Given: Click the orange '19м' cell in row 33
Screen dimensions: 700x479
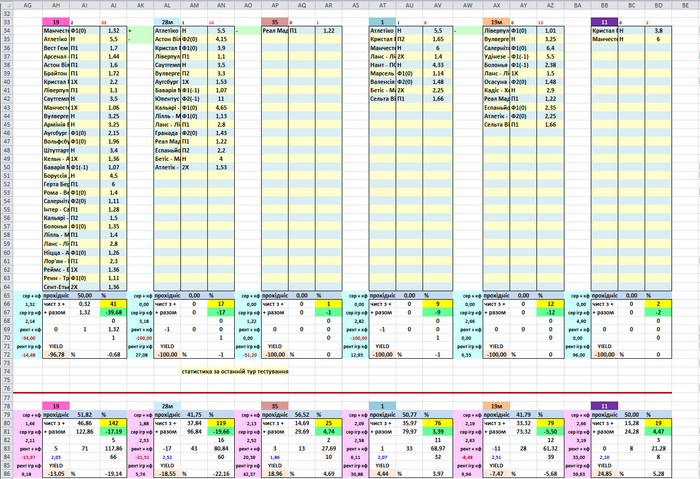Looking at the screenshot, I should coord(496,22).
